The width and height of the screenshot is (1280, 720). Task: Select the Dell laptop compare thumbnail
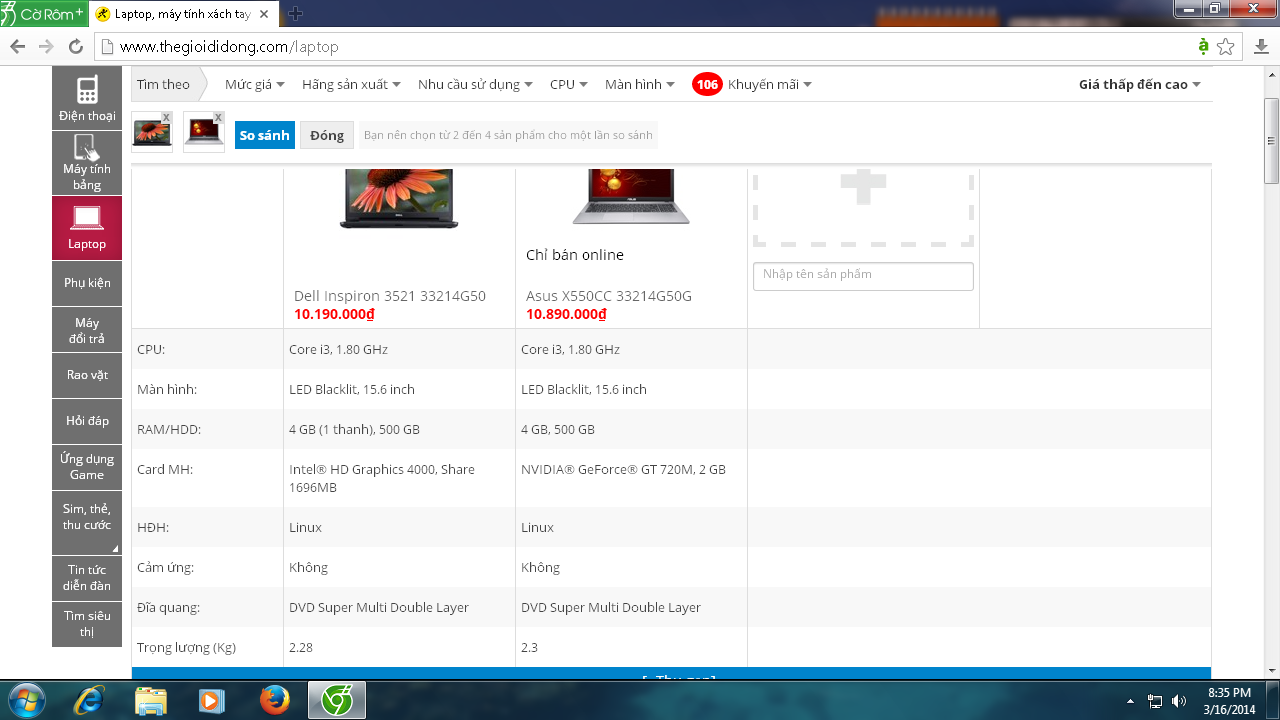tap(151, 133)
